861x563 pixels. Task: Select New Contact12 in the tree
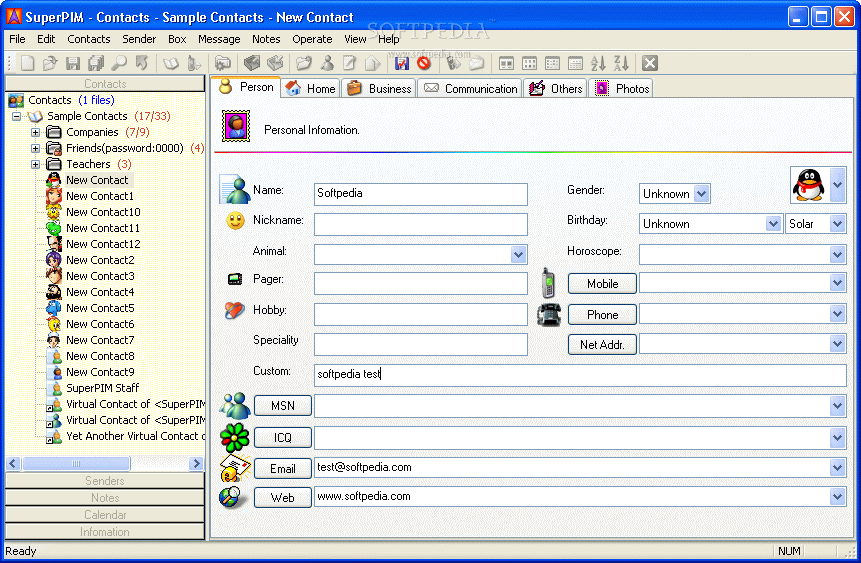[103, 244]
